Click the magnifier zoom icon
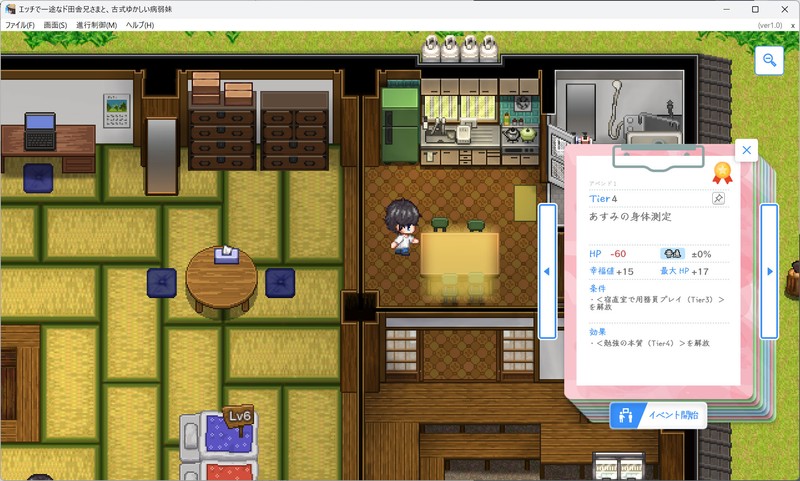This screenshot has width=800, height=481. tap(770, 61)
